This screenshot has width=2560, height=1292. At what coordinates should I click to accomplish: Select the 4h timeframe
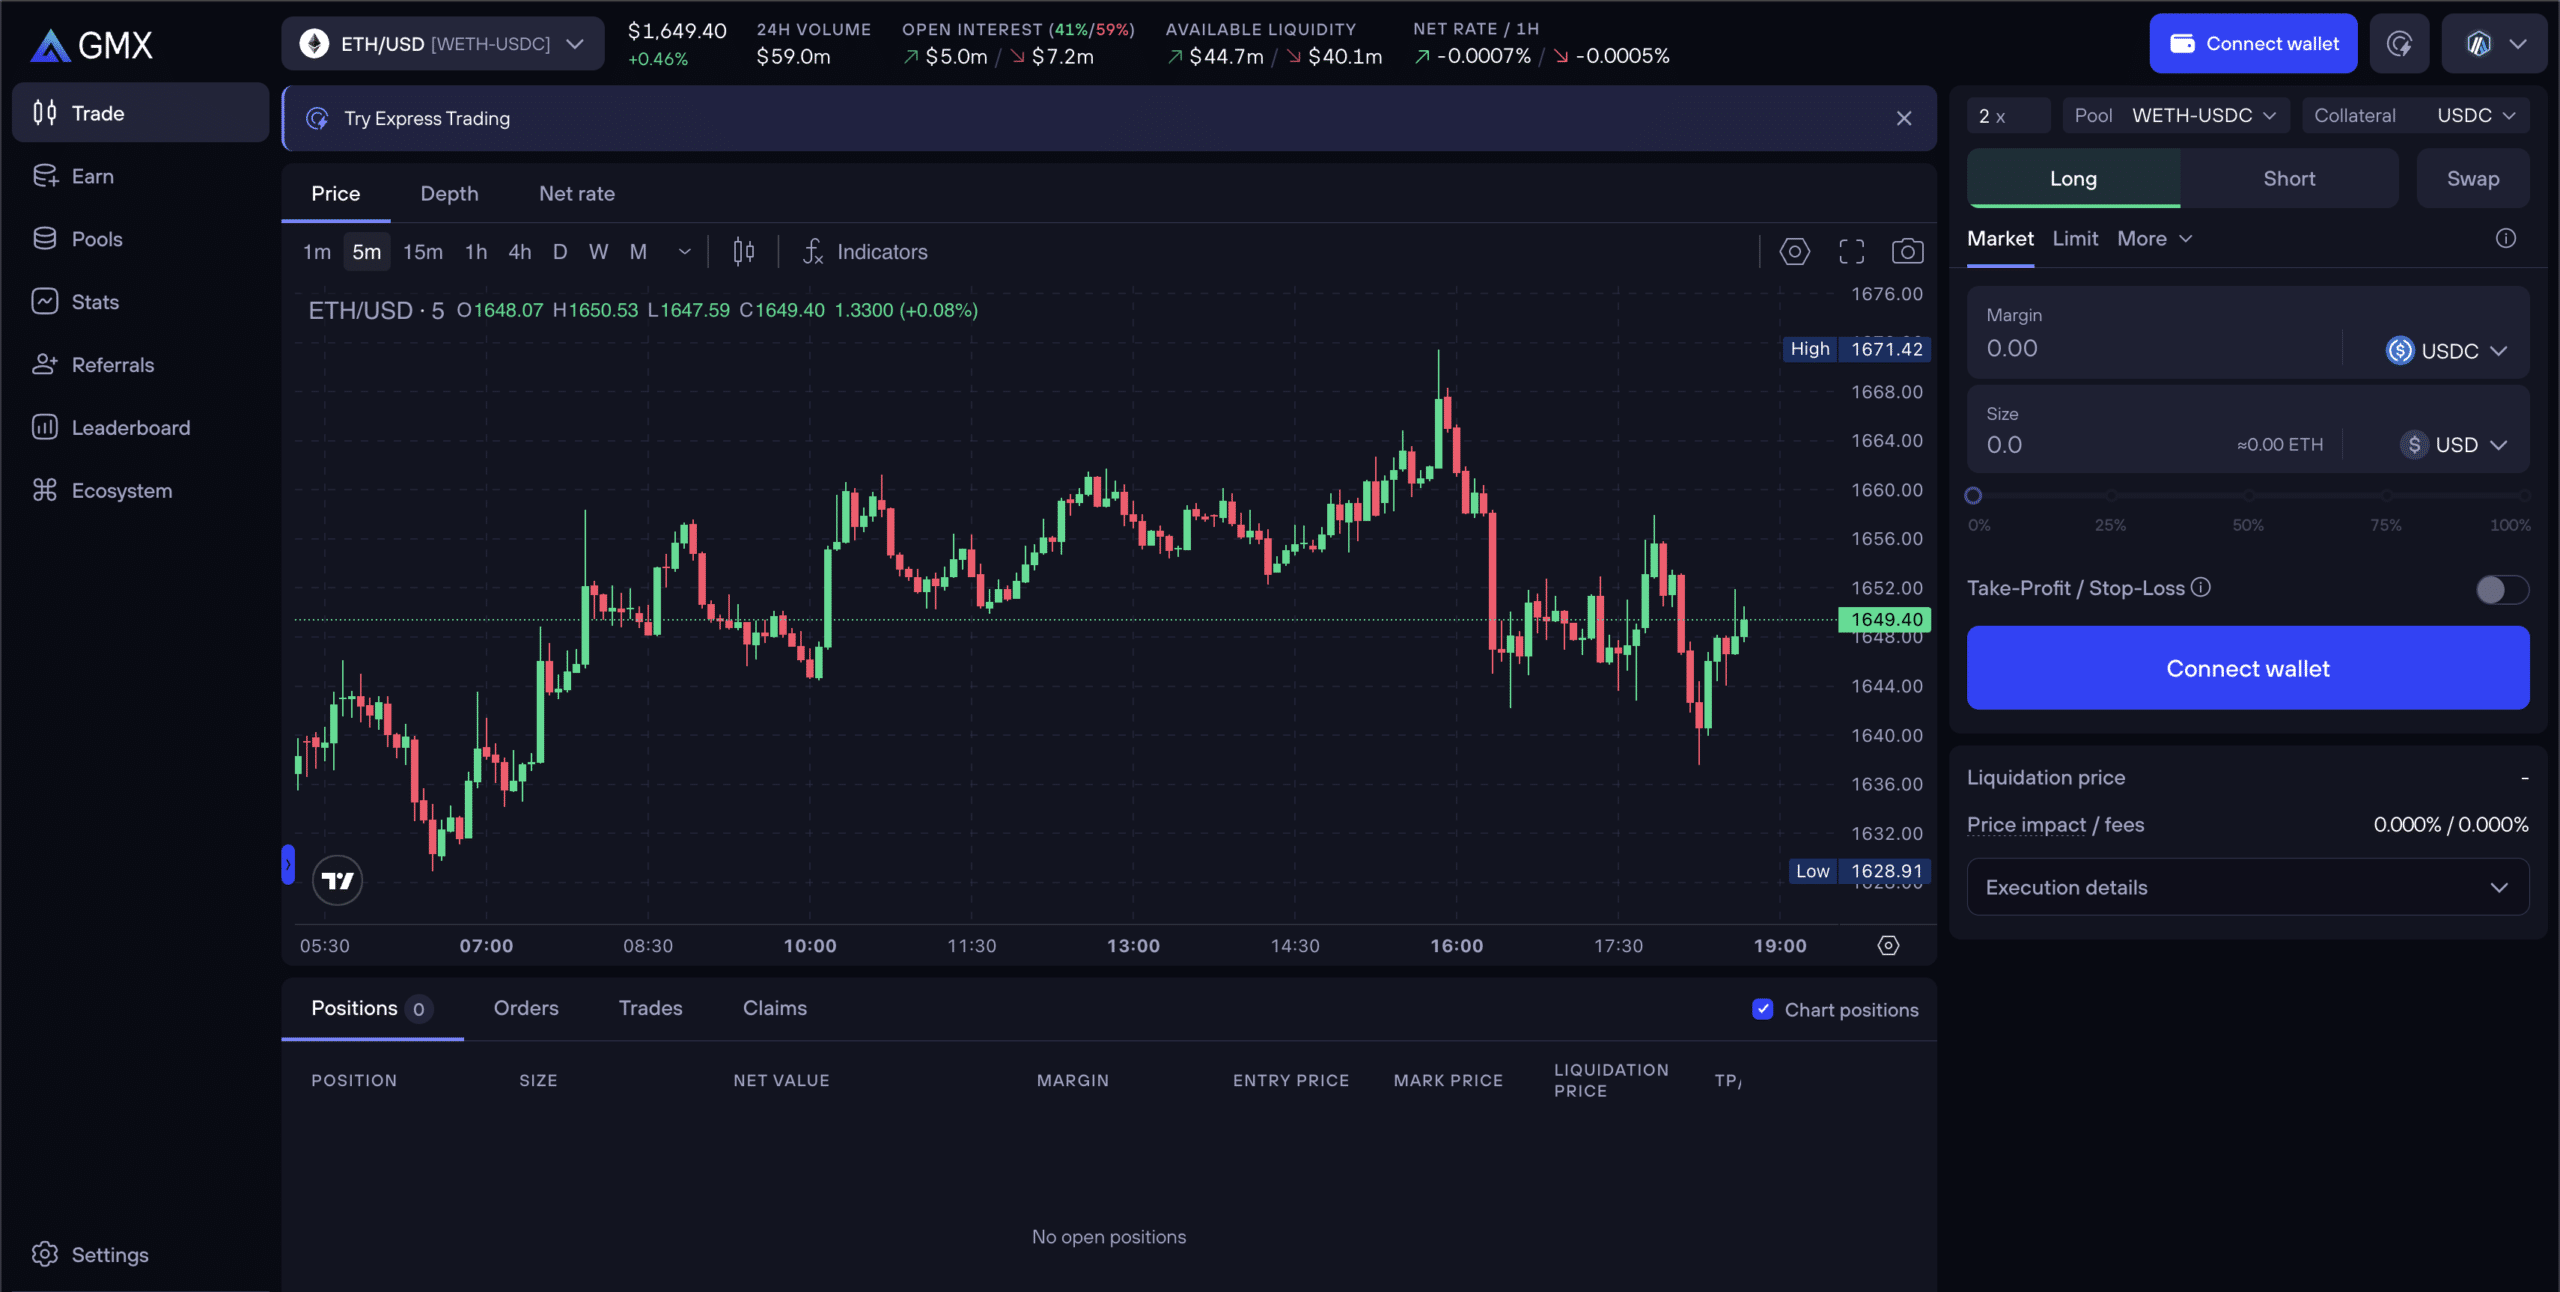tap(520, 252)
